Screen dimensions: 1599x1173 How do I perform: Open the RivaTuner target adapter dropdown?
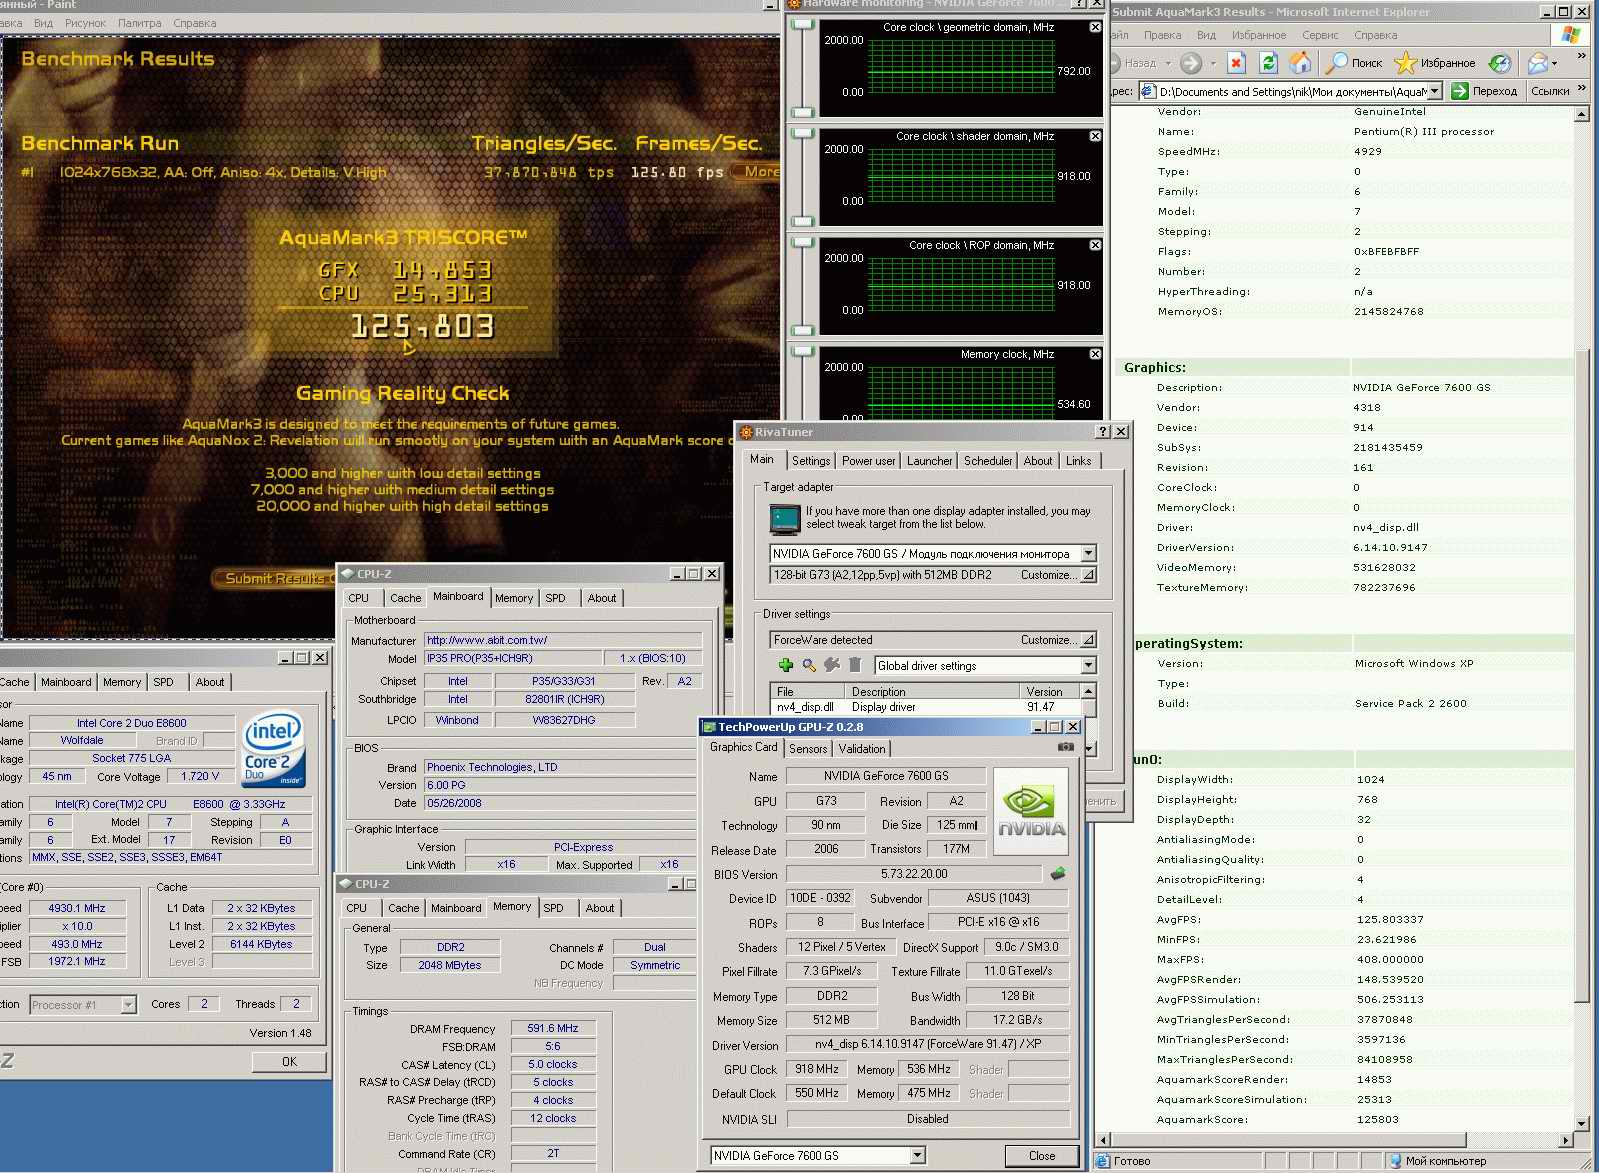pos(1088,553)
